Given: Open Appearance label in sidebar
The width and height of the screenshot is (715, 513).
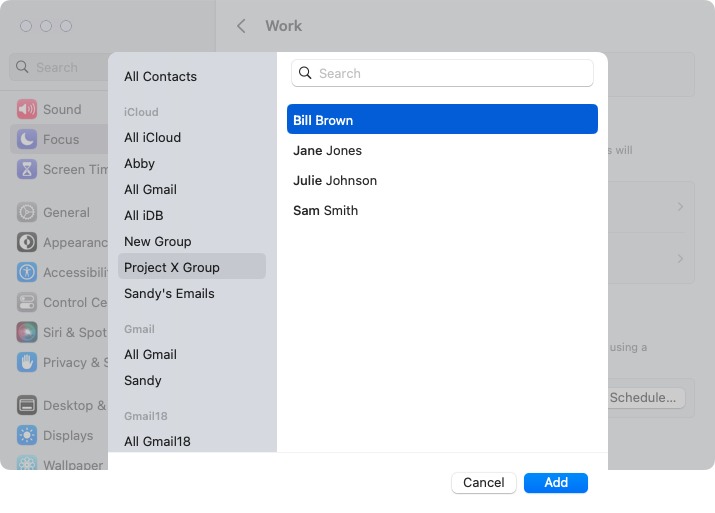Looking at the screenshot, I should click(76, 243).
